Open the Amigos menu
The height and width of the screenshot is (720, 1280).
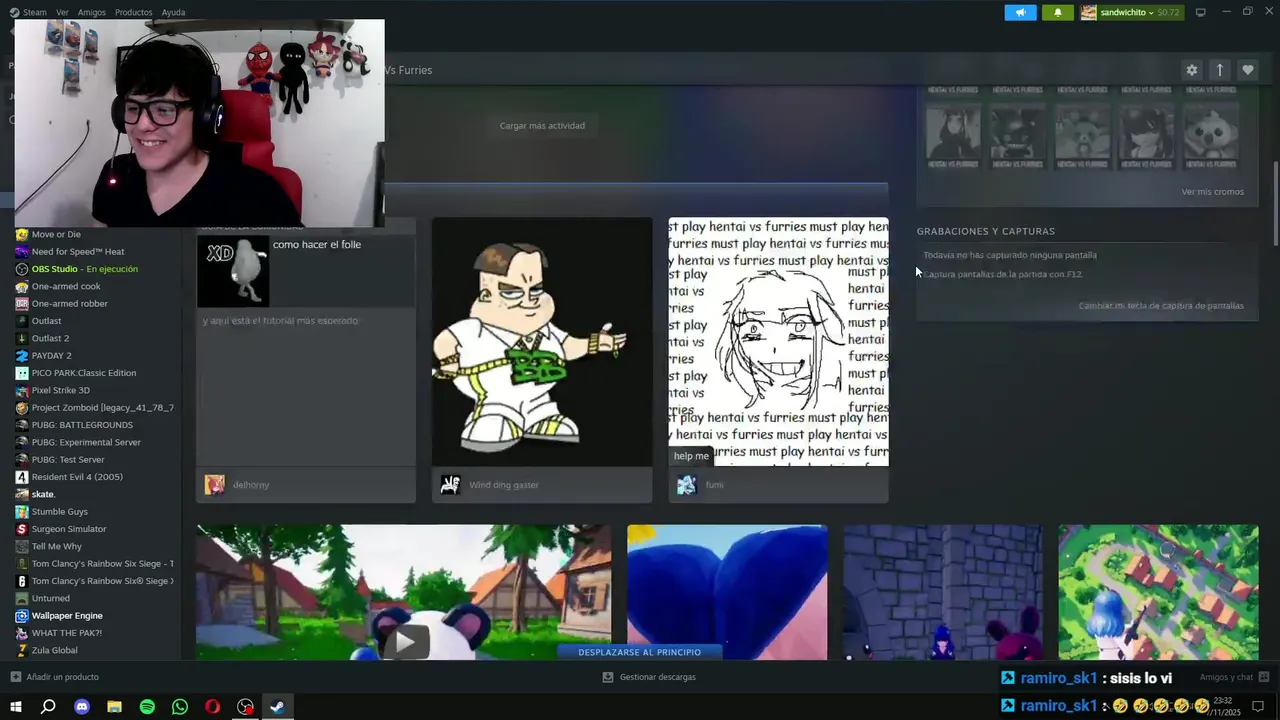click(x=91, y=12)
